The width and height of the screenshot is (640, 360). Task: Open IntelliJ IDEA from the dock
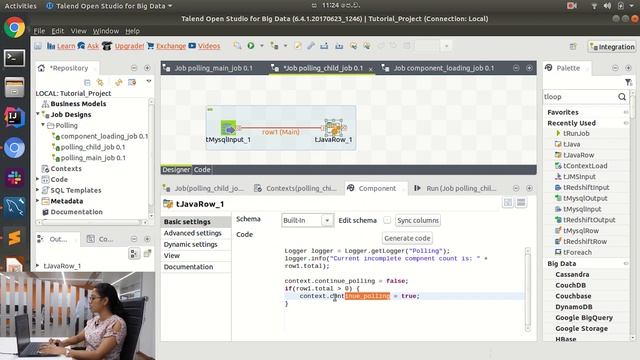(x=15, y=118)
